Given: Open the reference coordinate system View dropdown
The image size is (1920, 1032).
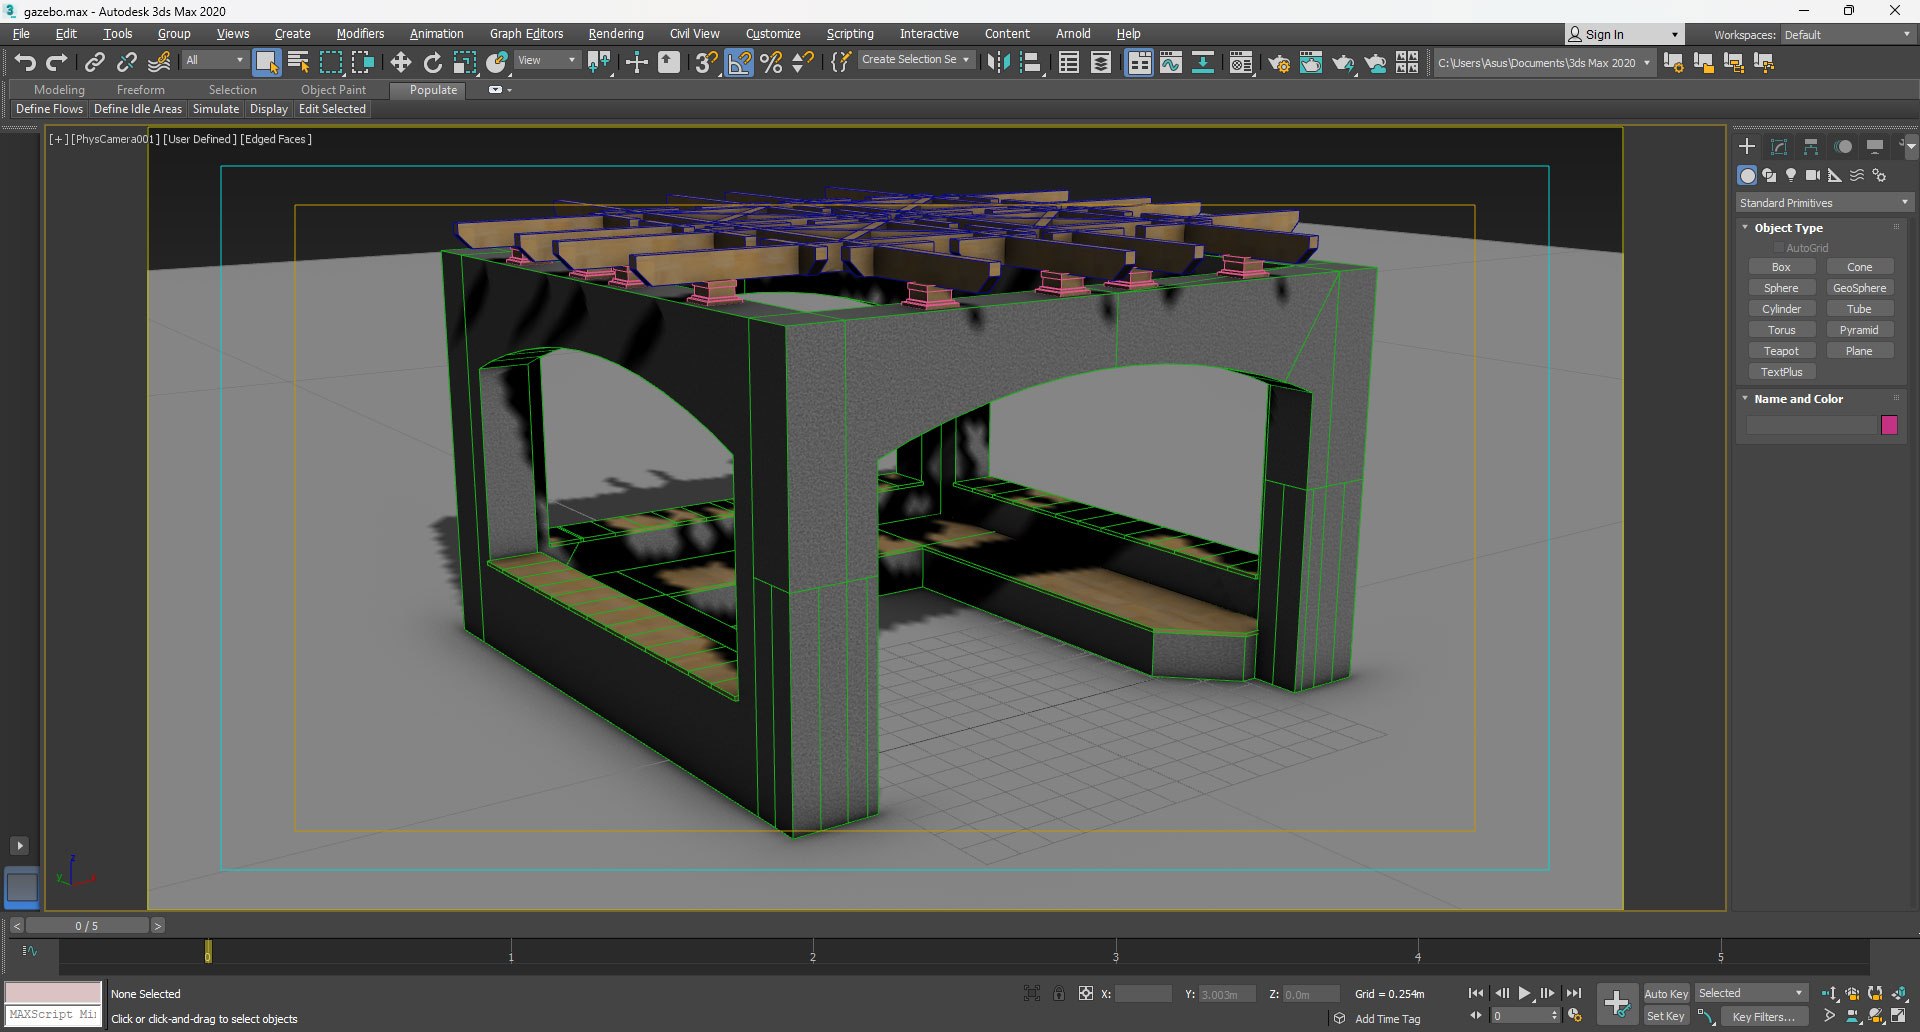Looking at the screenshot, I should pyautogui.click(x=546, y=60).
